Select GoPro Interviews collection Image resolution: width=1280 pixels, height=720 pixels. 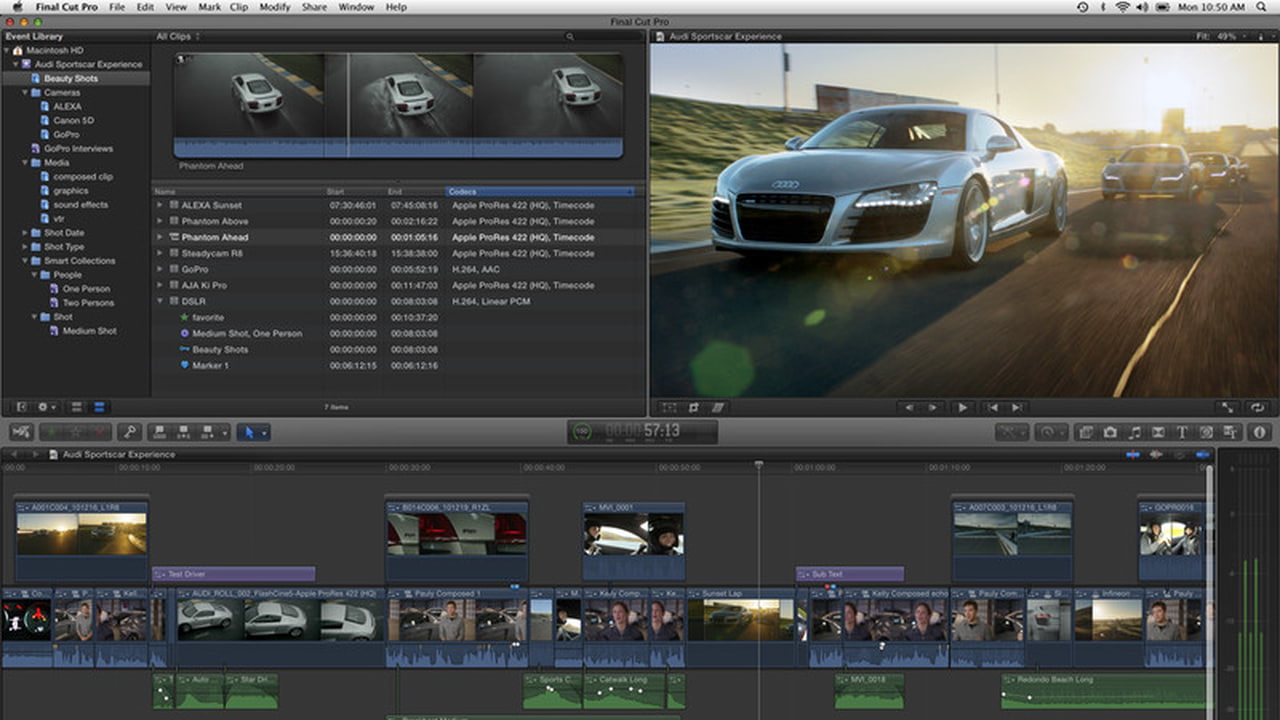click(78, 148)
